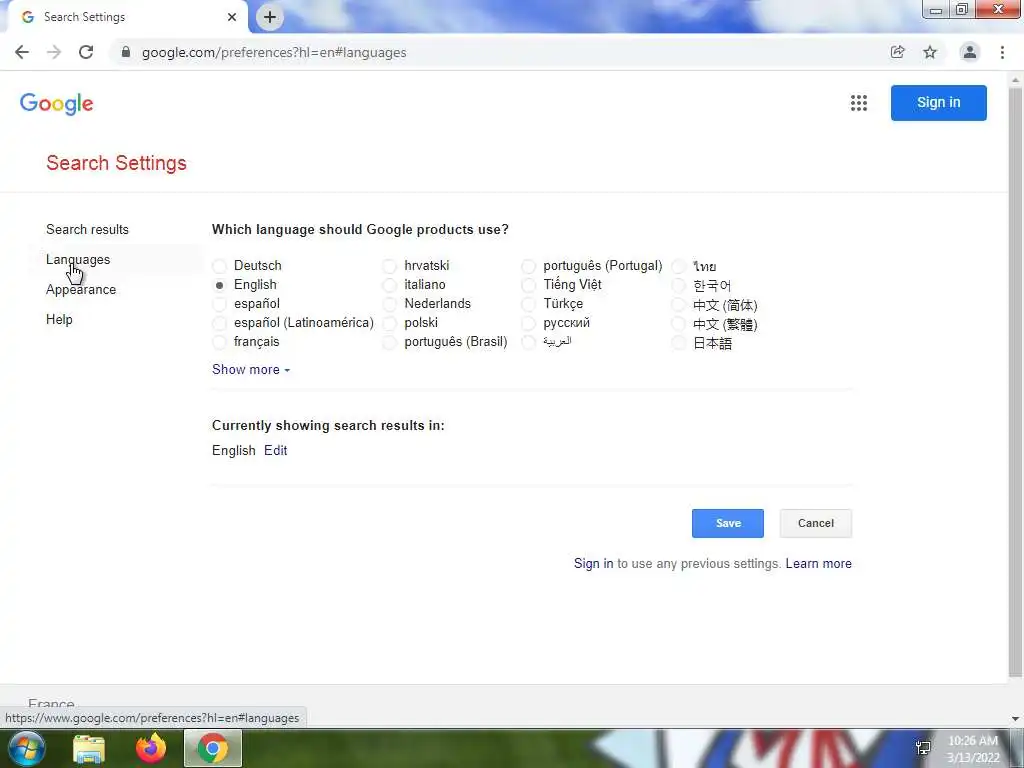
Task: Choose español (Latinoamérica) language option
Action: click(x=219, y=323)
